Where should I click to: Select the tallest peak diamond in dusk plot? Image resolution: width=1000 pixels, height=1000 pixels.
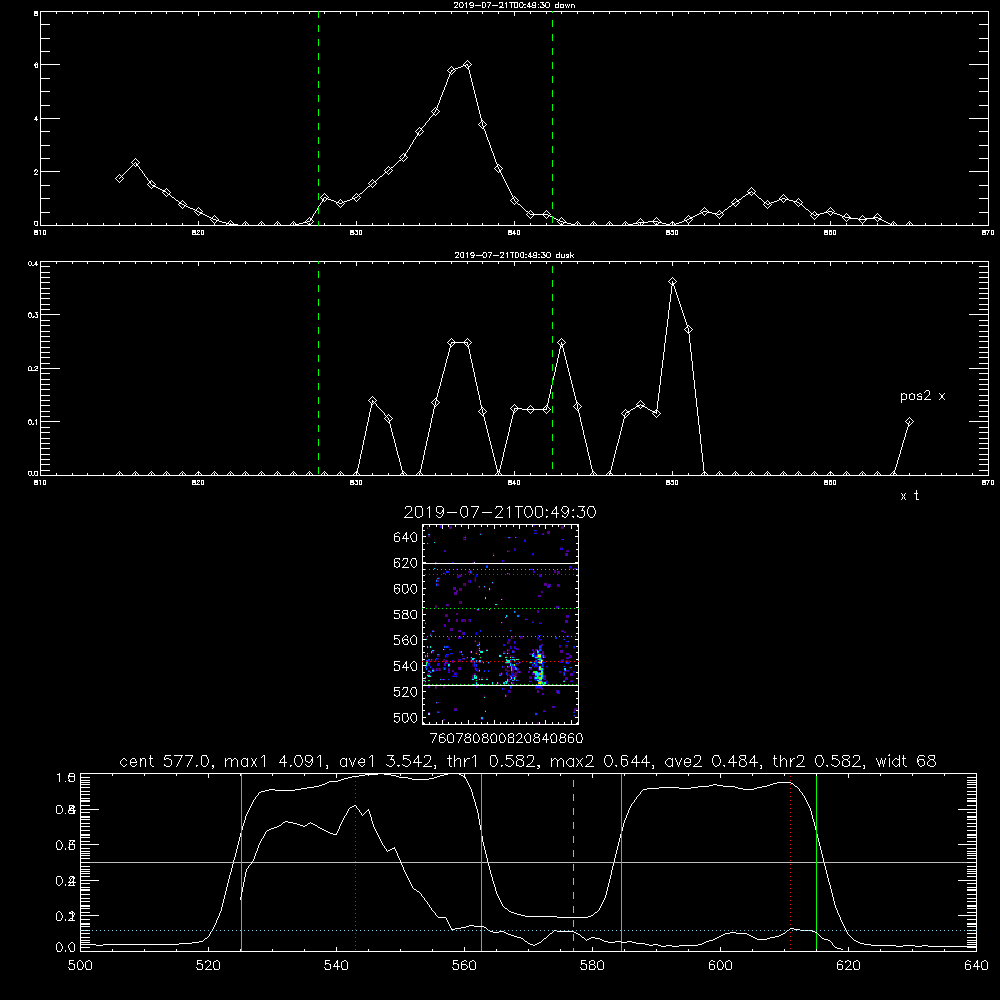pyautogui.click(x=672, y=282)
